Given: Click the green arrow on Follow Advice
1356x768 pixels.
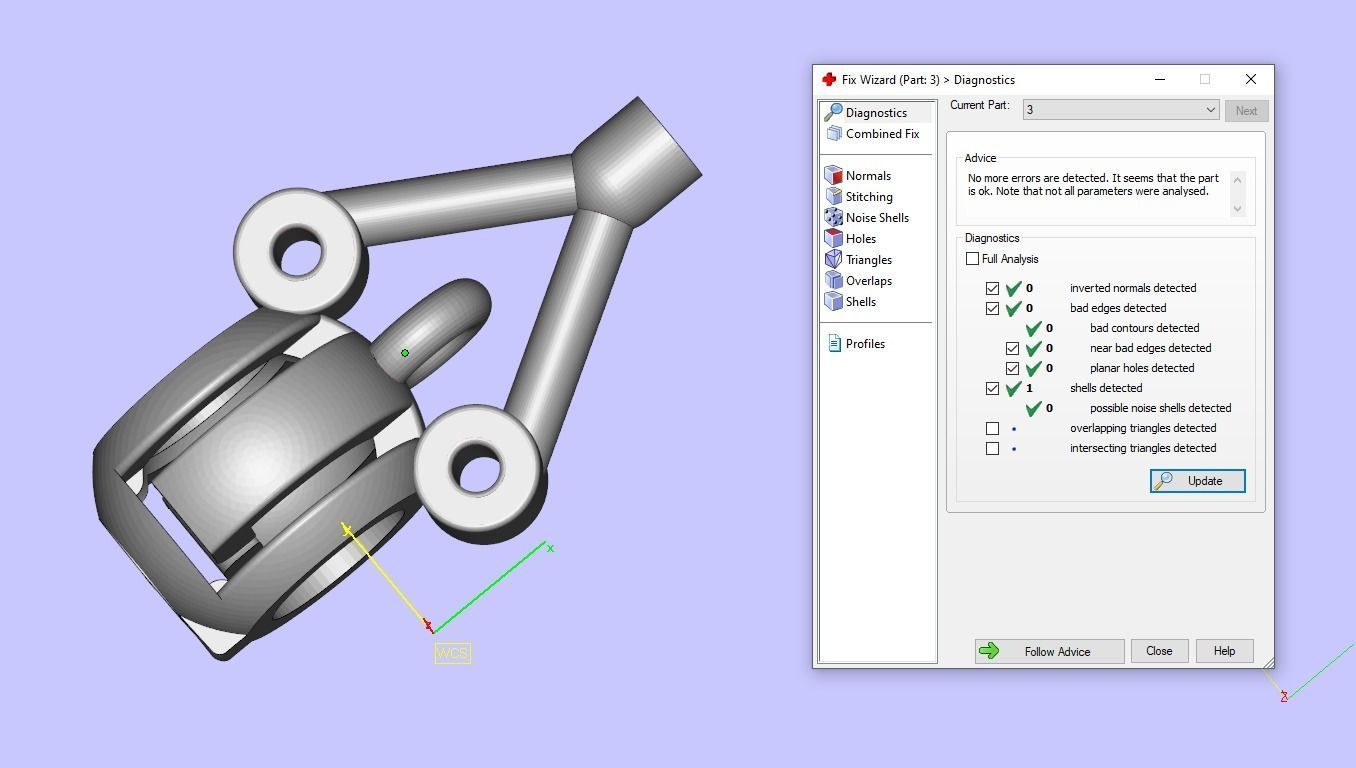Looking at the screenshot, I should tap(989, 651).
